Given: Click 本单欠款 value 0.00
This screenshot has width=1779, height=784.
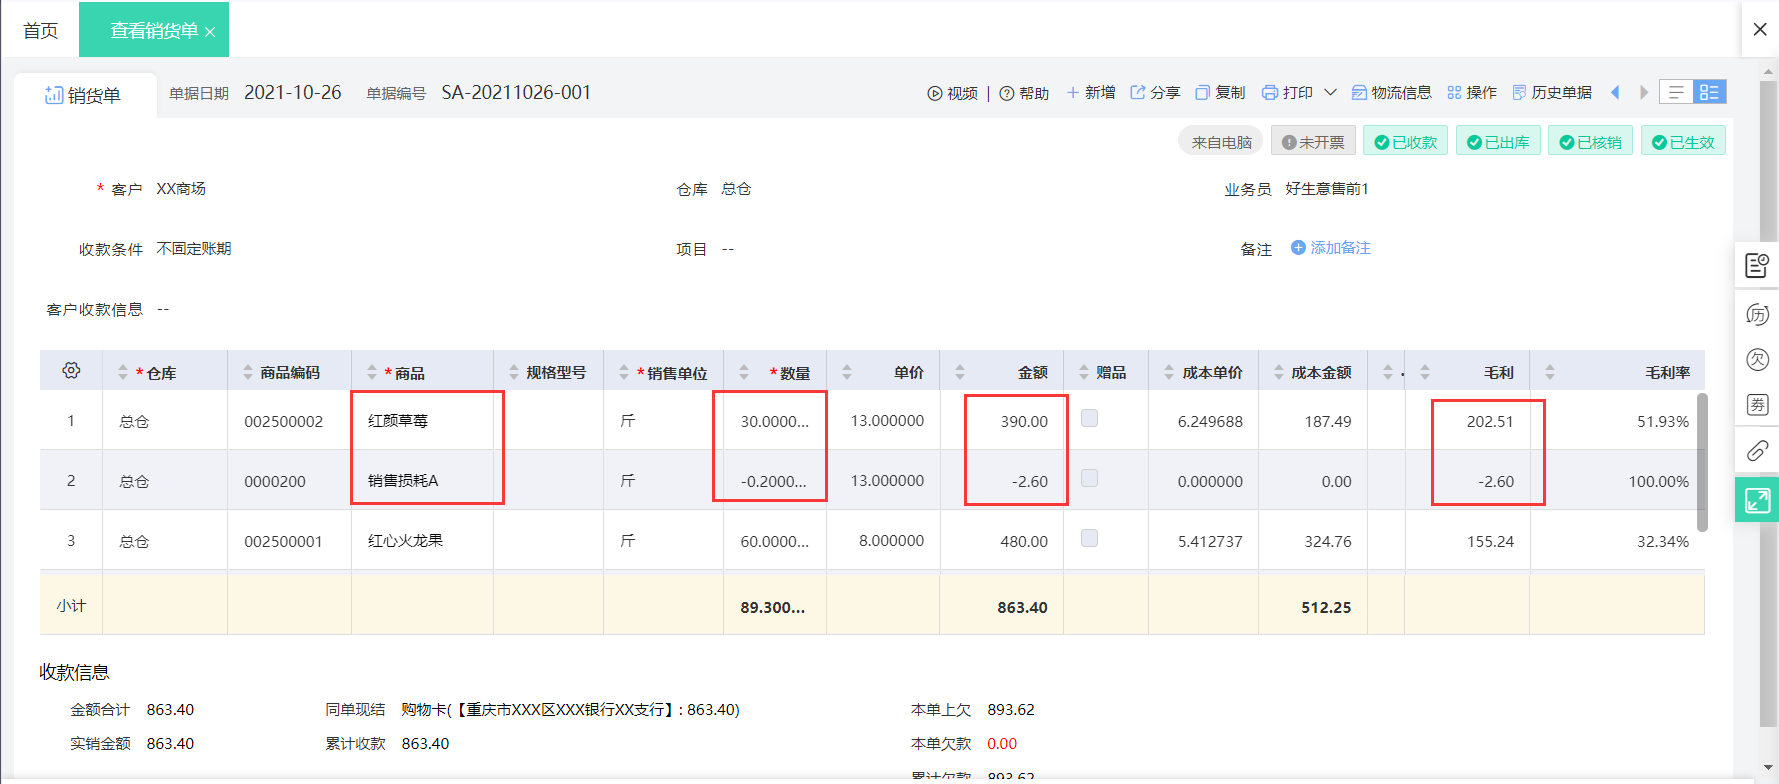Looking at the screenshot, I should (x=1002, y=744).
